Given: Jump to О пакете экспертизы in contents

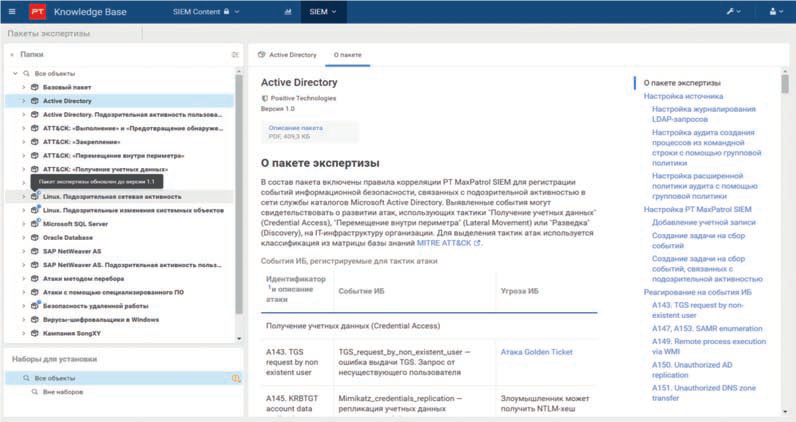Looking at the screenshot, I should click(682, 83).
